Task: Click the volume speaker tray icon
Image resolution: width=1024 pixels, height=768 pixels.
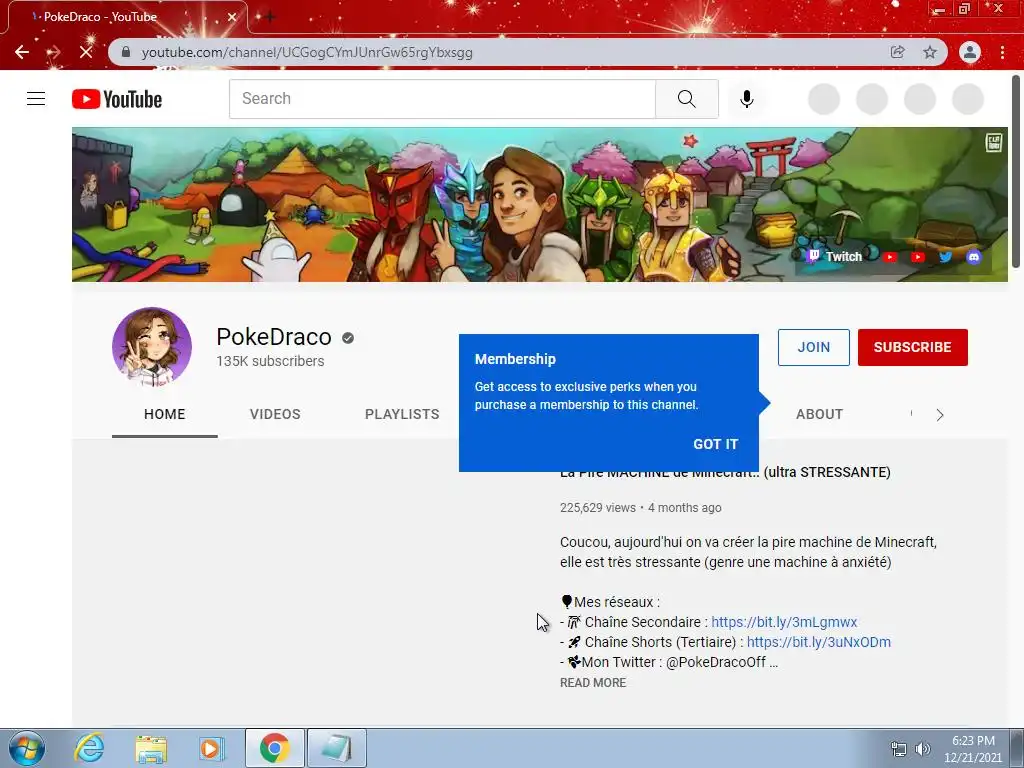Action: (x=923, y=749)
